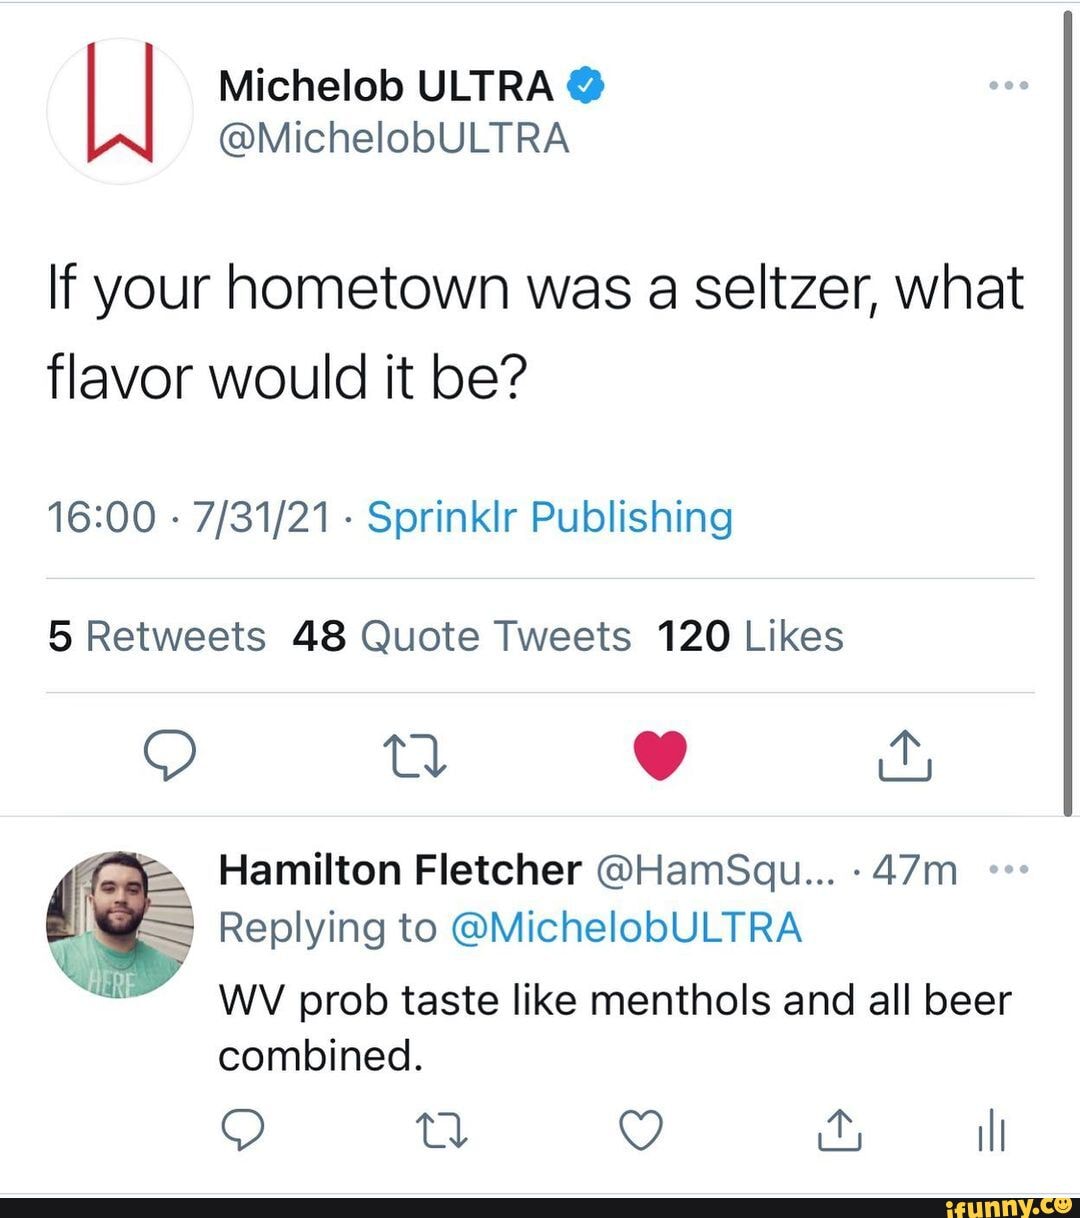Open Michelob ULTRA's profile picture
Image resolution: width=1080 pixels, height=1218 pixels.
(x=119, y=111)
